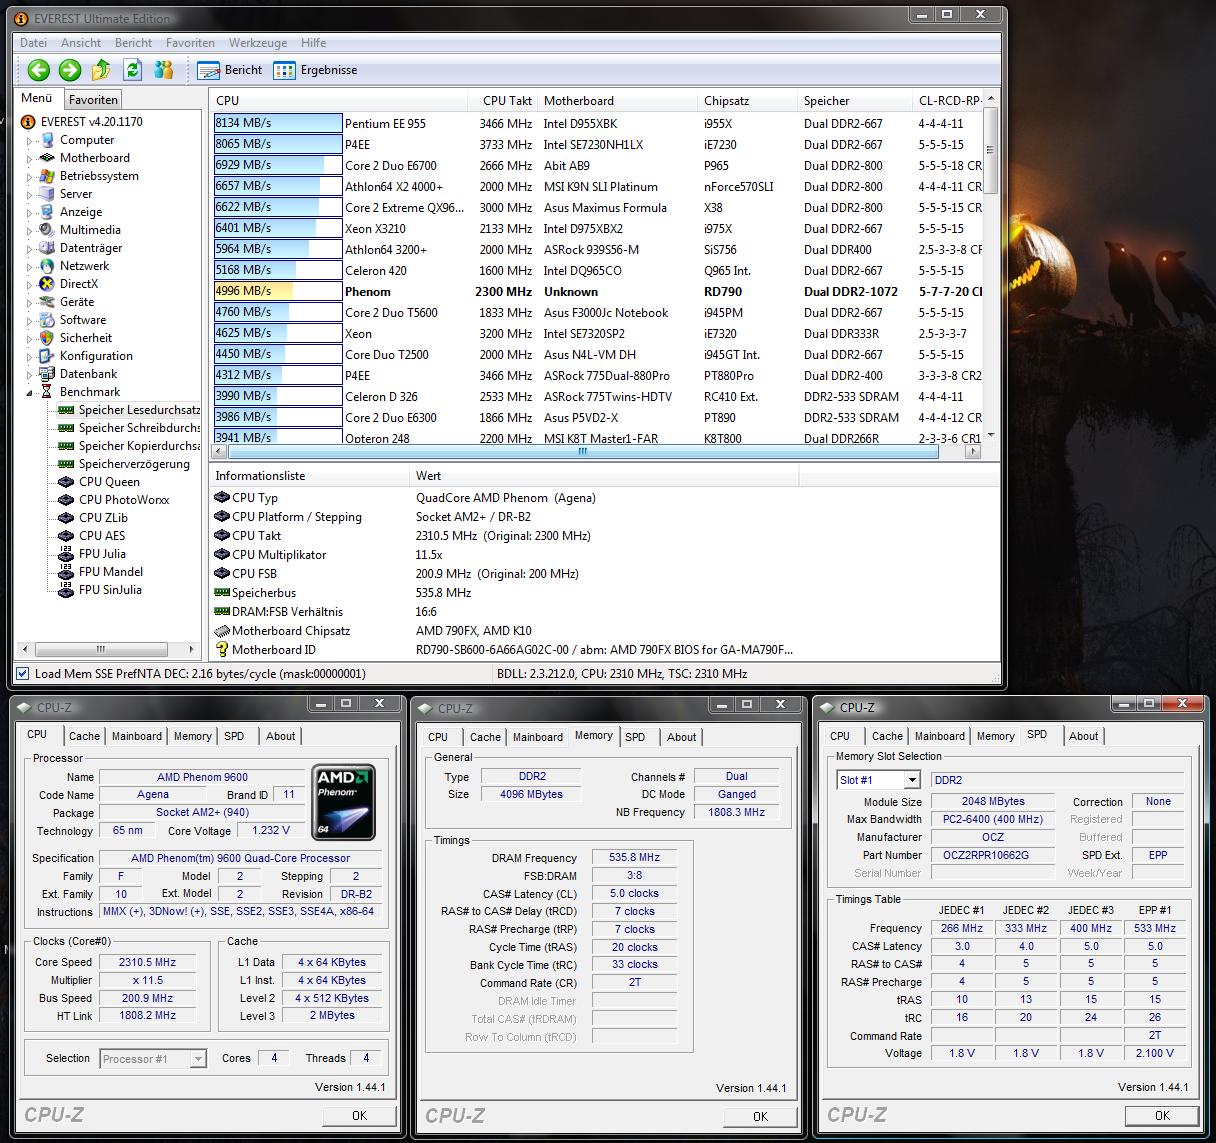
Task: Click the Refresh icon in EVEREST toolbar
Action: 132,69
